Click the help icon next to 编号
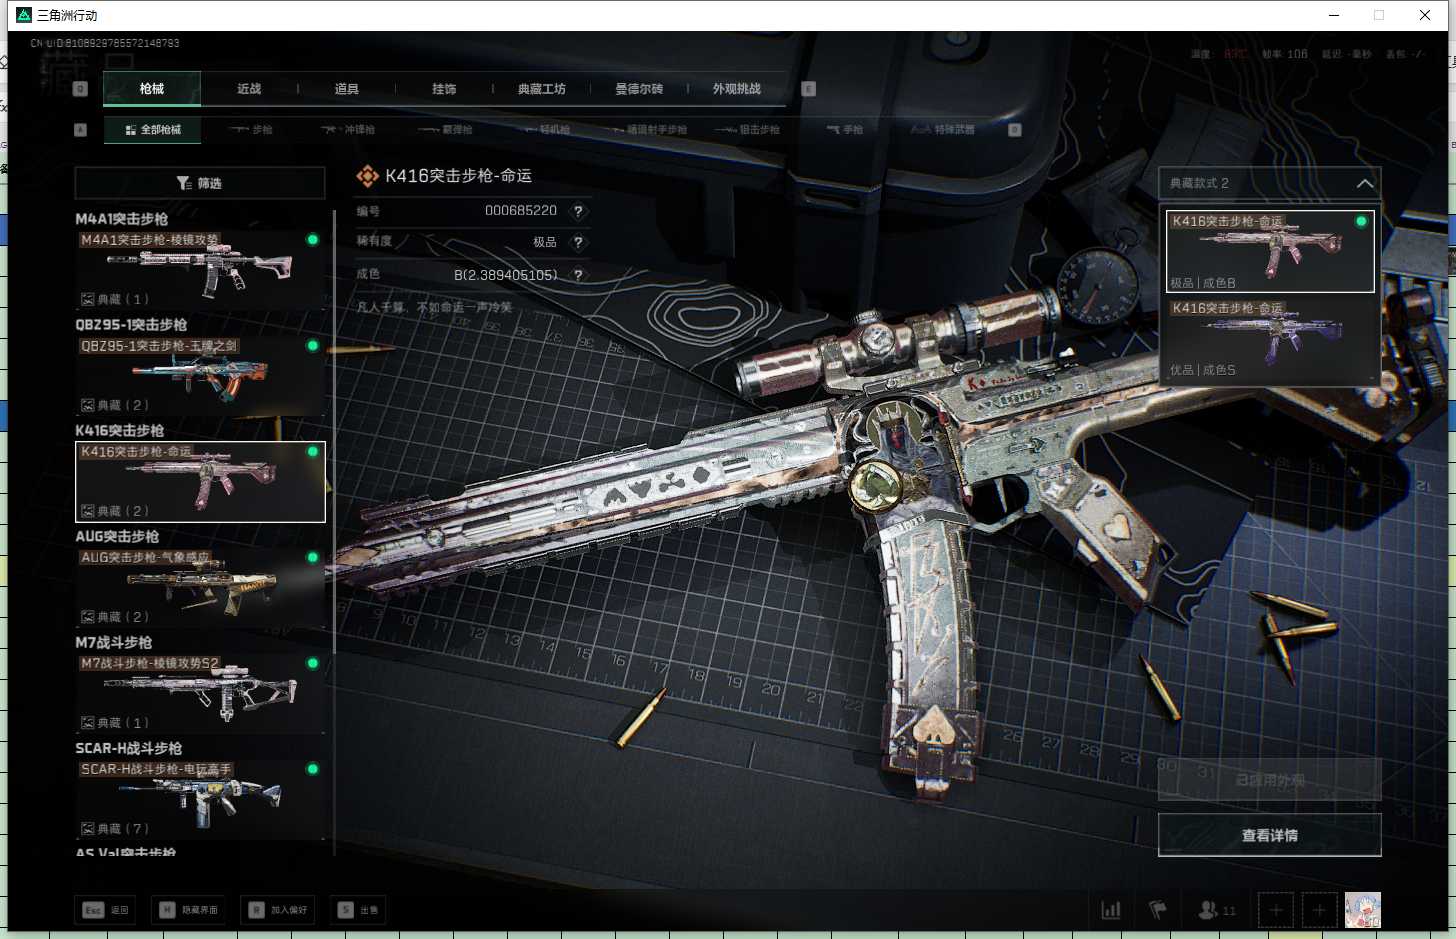This screenshot has height=939, width=1456. (578, 211)
